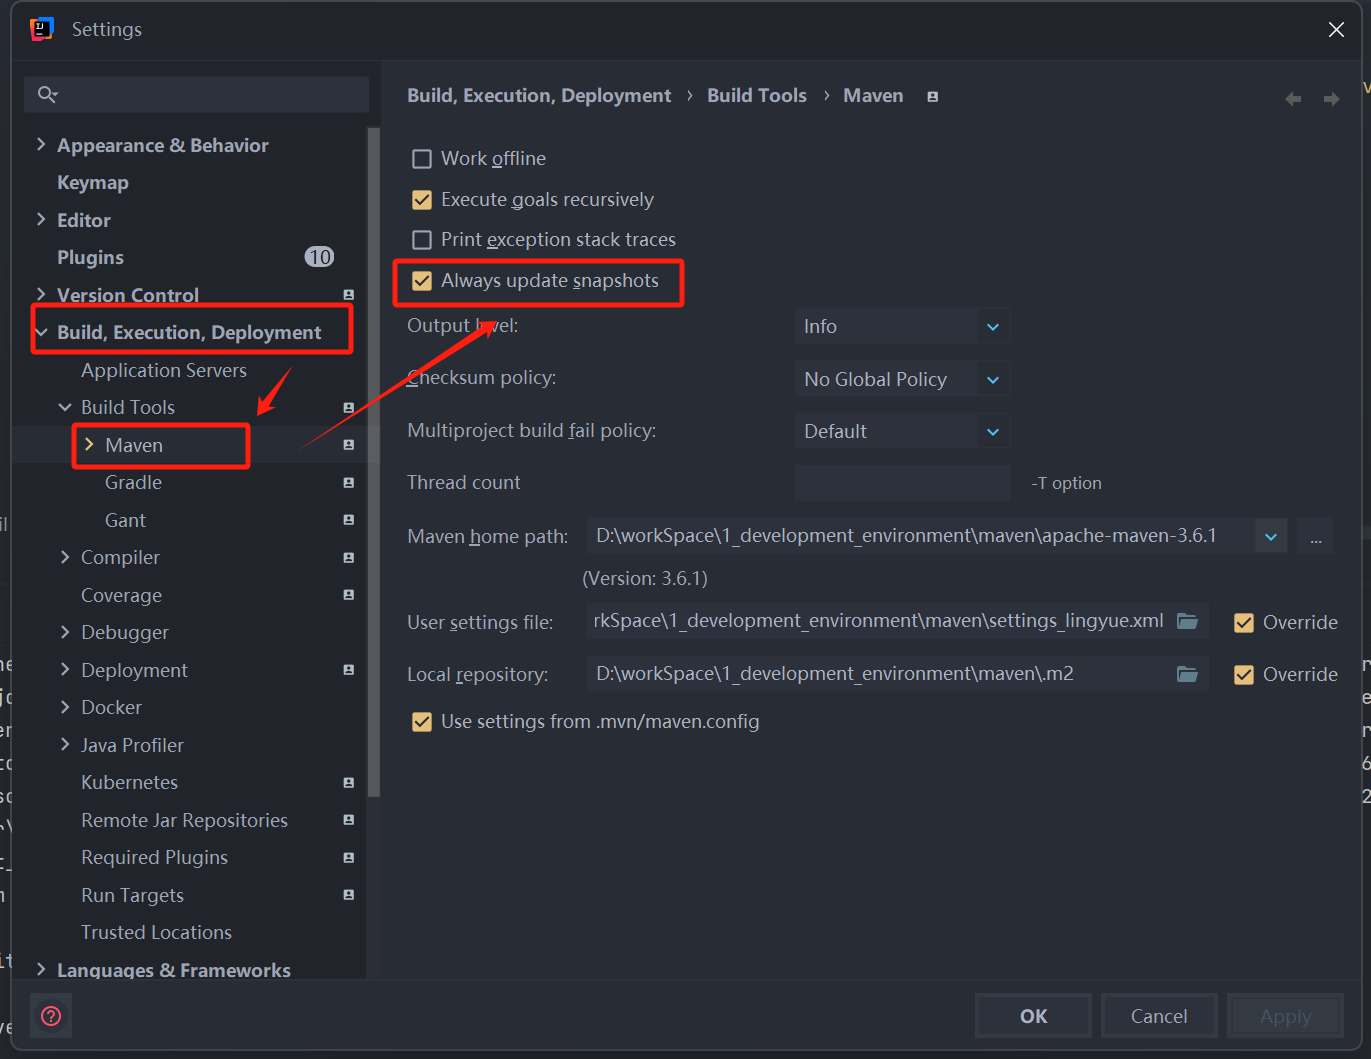Click folder icon for Local repository

[1187, 674]
